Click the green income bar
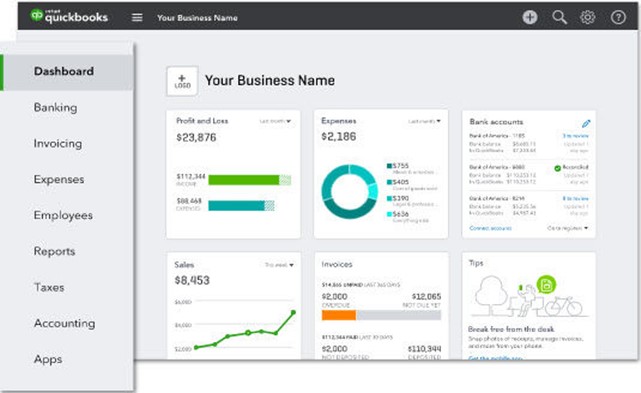 tap(249, 180)
